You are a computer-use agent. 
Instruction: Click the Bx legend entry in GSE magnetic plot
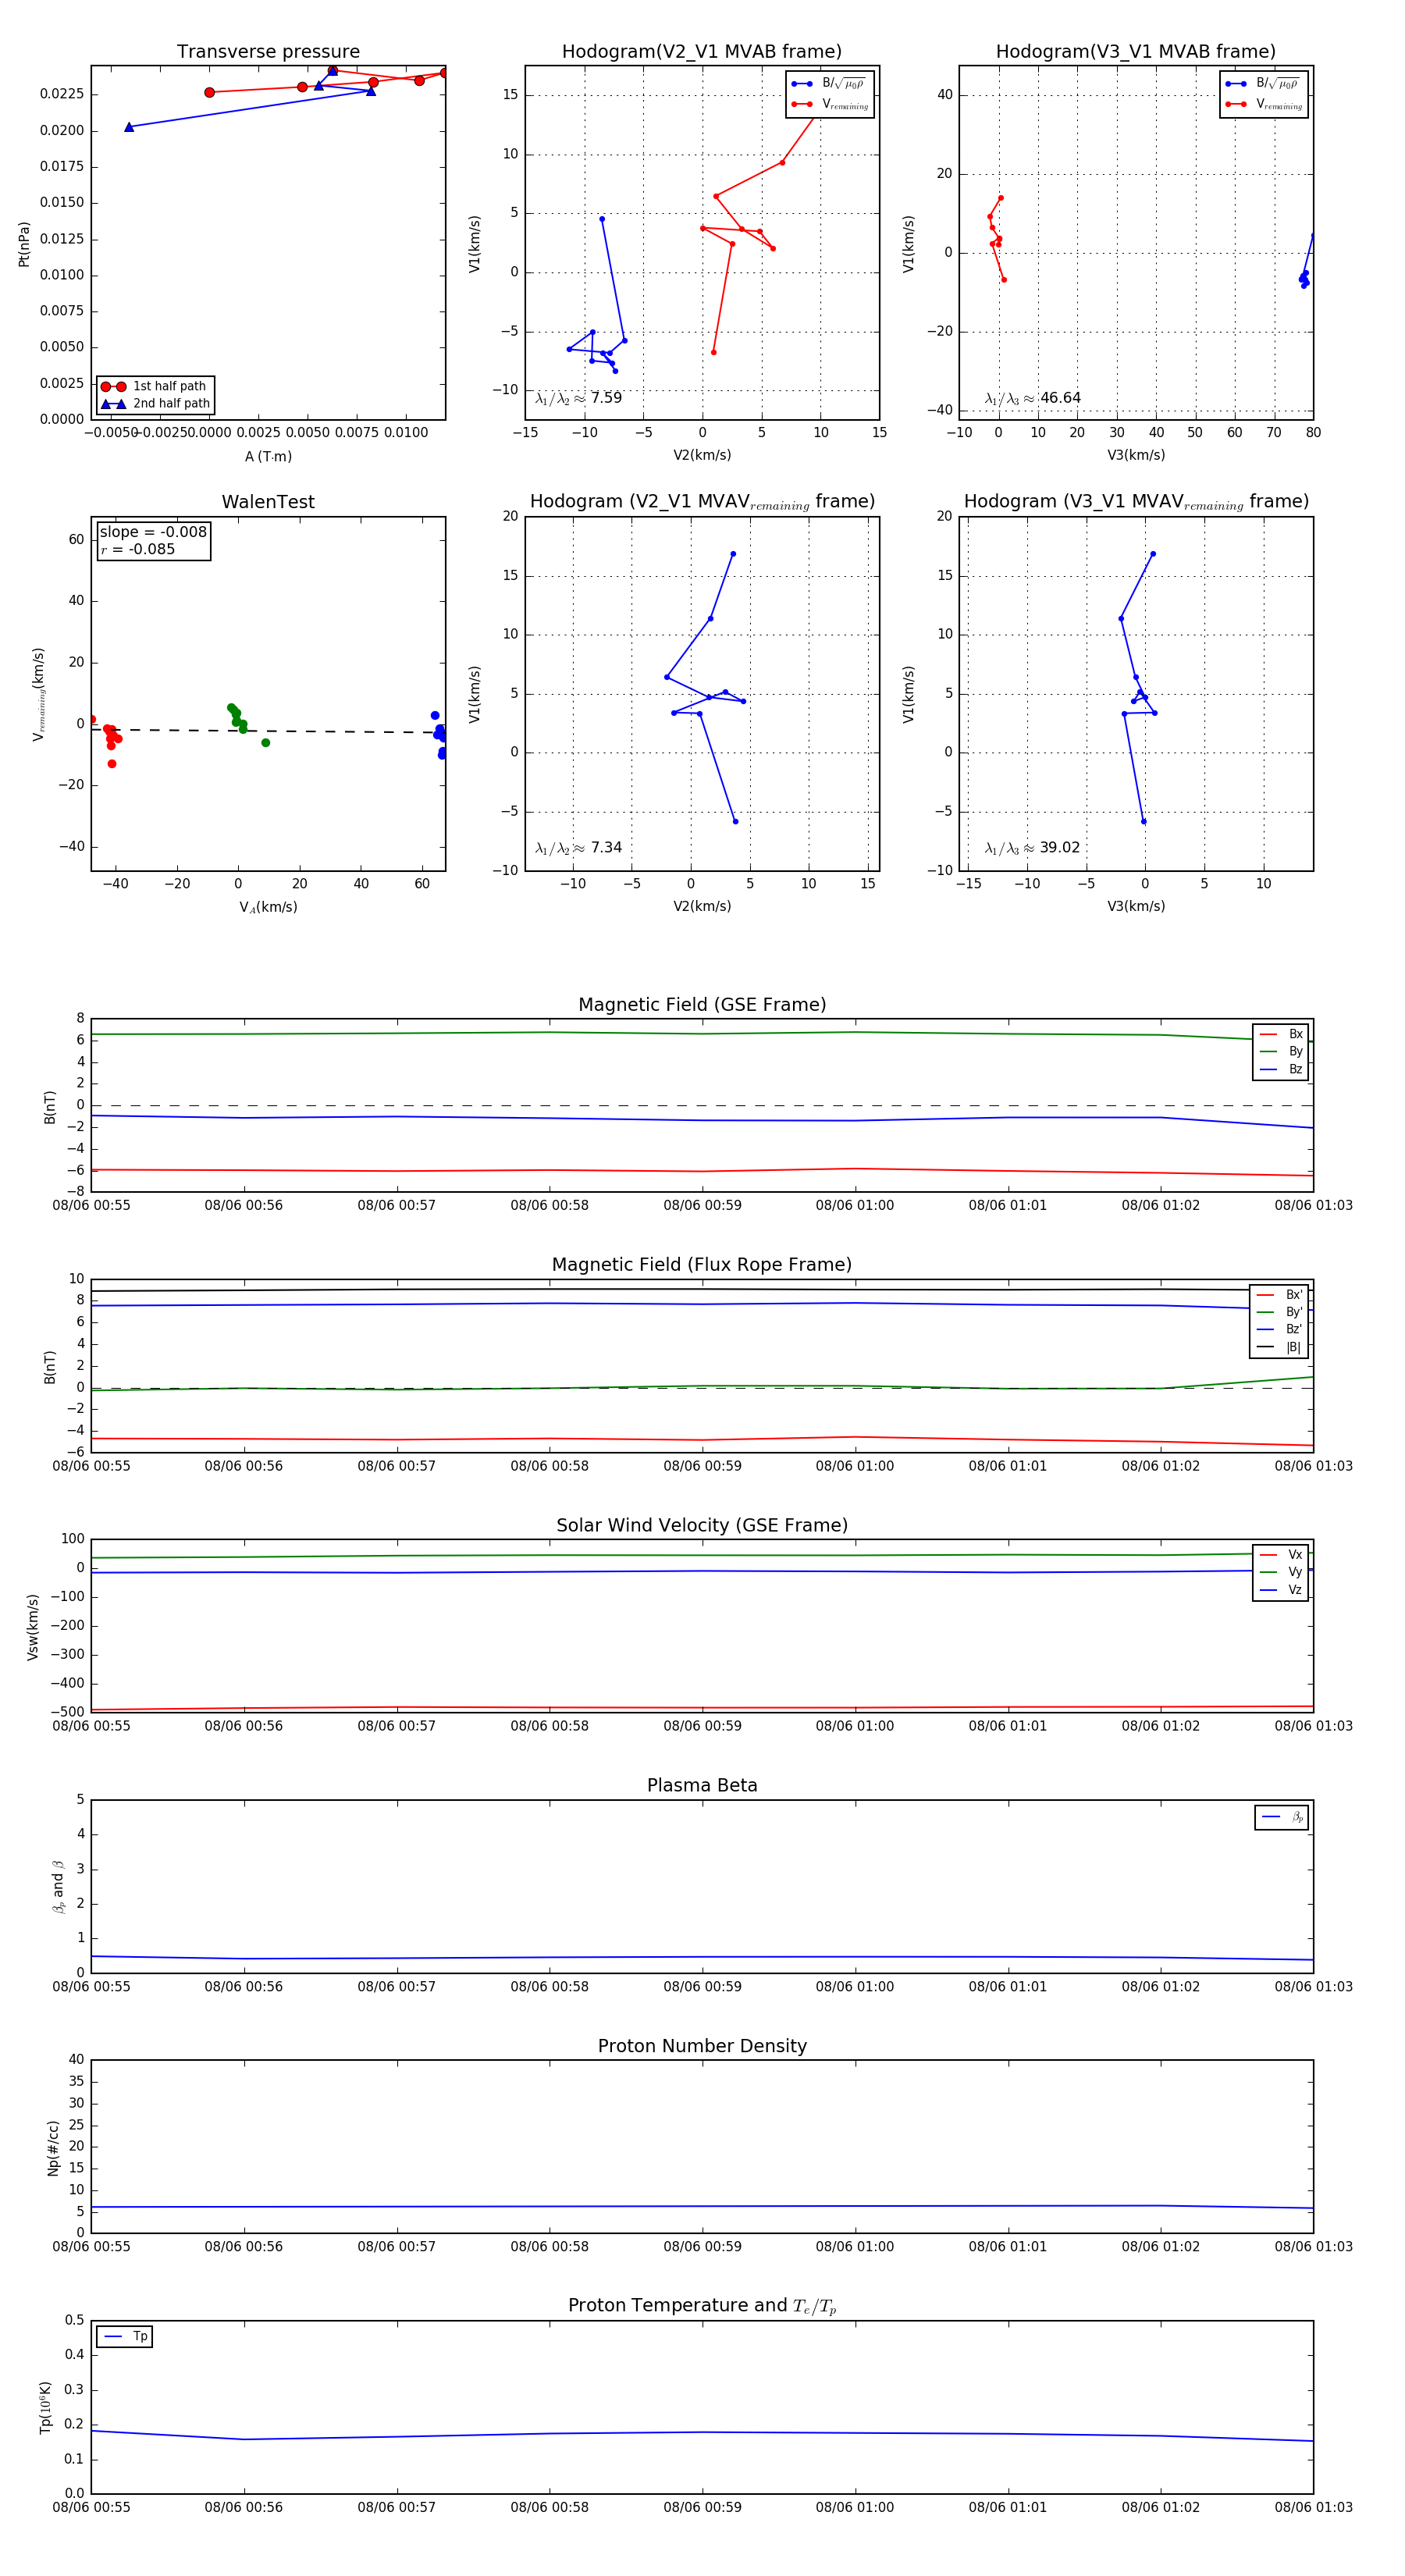pos(1281,1034)
